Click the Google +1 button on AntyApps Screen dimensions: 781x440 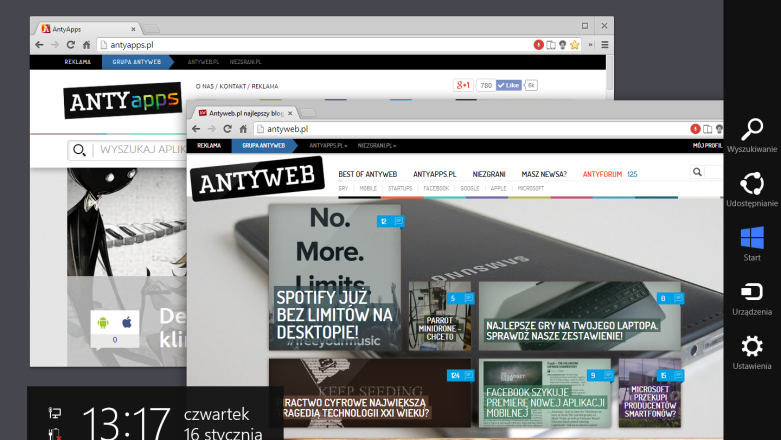(463, 85)
